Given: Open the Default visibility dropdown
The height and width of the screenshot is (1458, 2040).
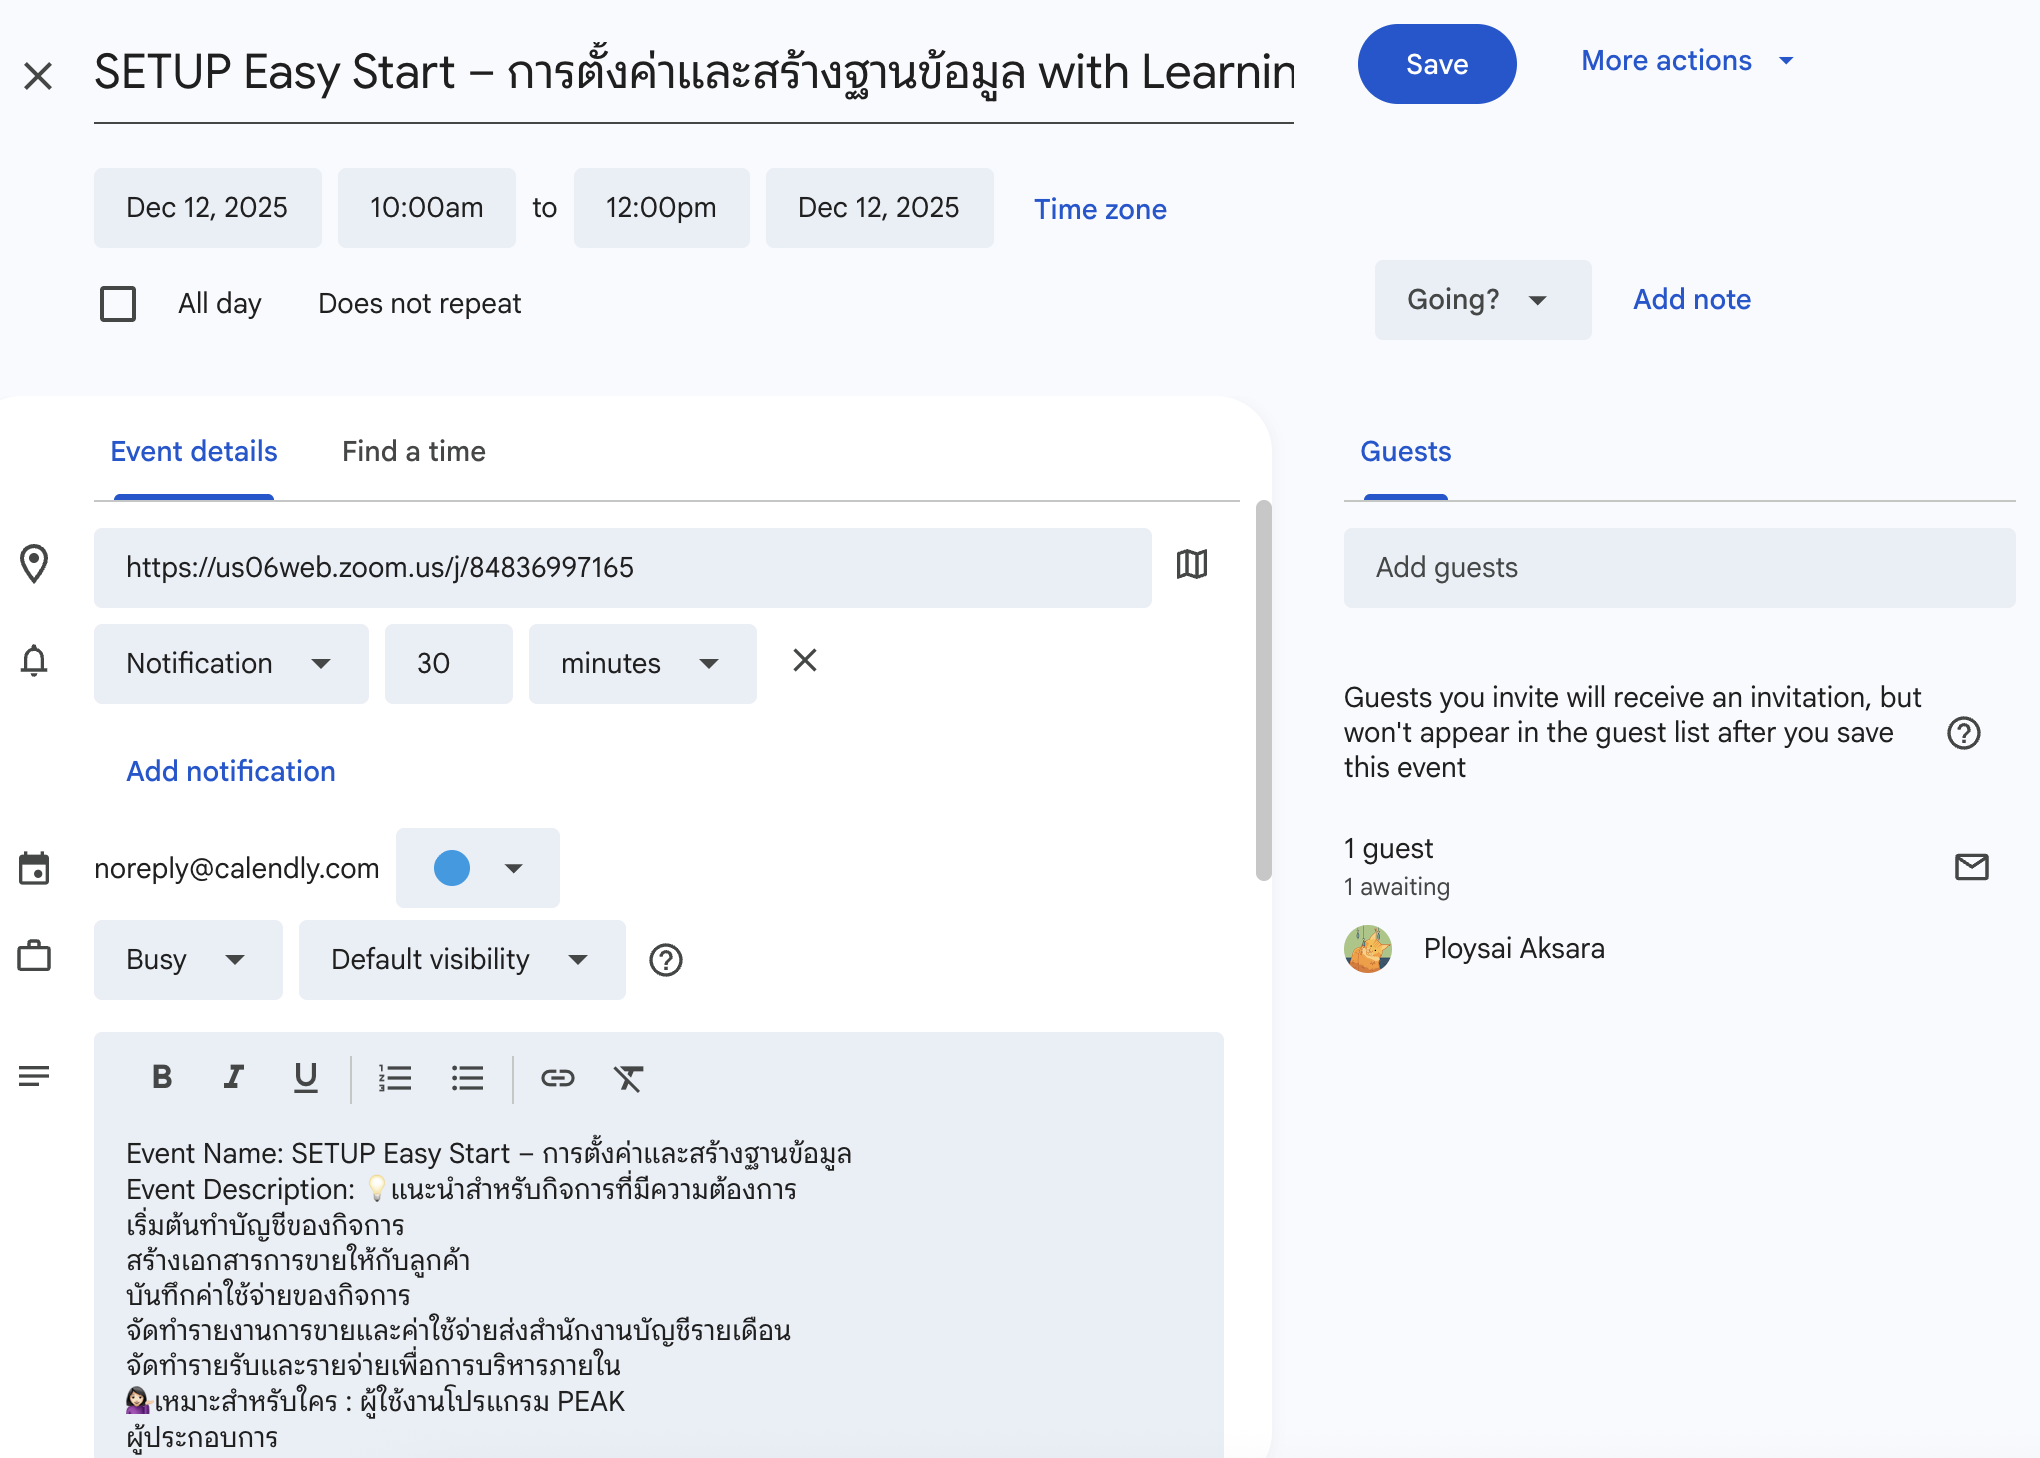Looking at the screenshot, I should click(461, 960).
